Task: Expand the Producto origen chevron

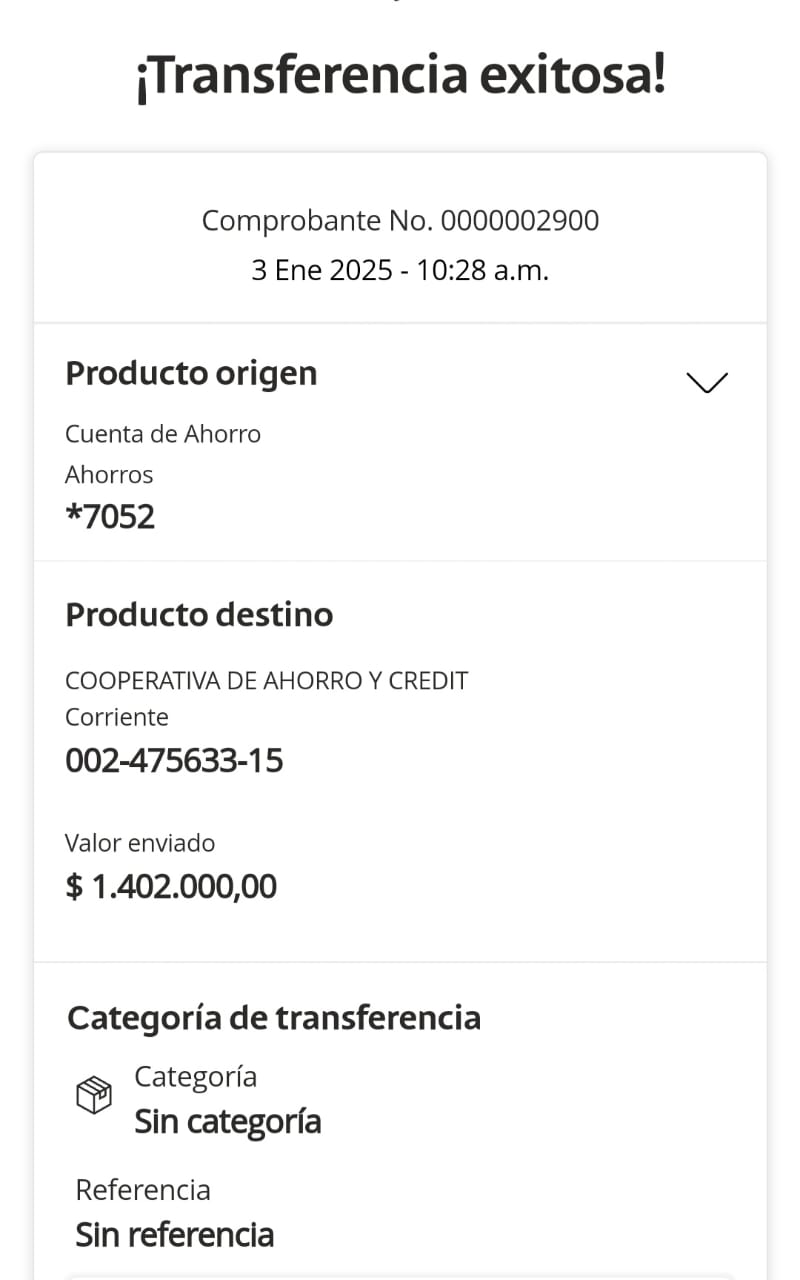Action: coord(707,382)
